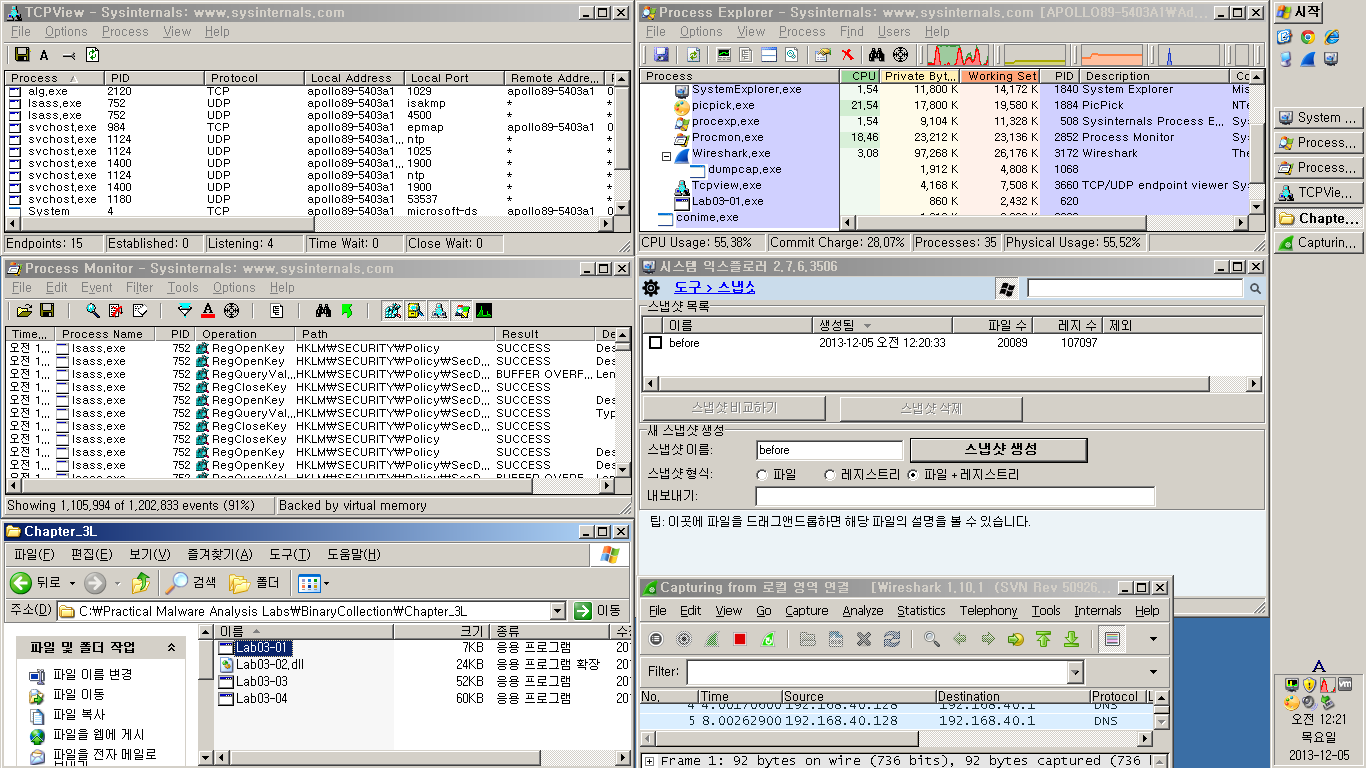The image size is (1366, 768).
Task: Click the binoculars Find icon in Process Explorer
Action: pos(877,55)
